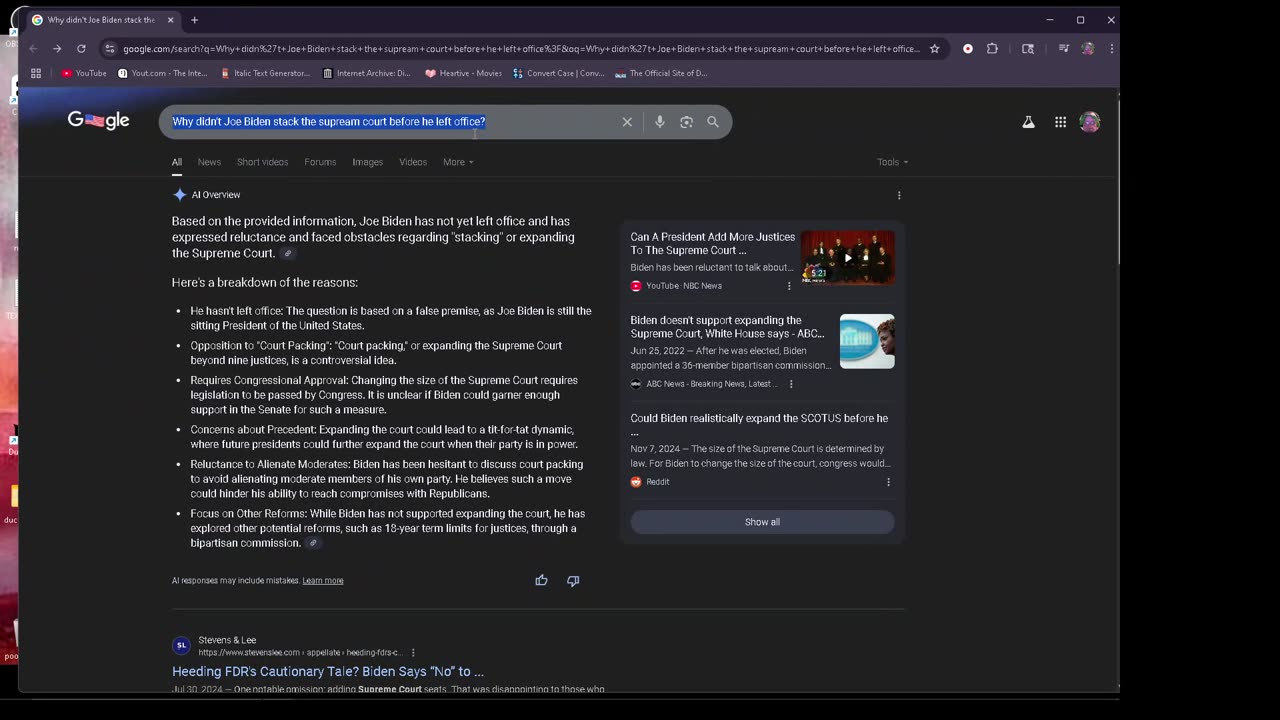The height and width of the screenshot is (720, 1280).
Task: Open the Chrome profile avatar
Action: pyautogui.click(x=1088, y=49)
